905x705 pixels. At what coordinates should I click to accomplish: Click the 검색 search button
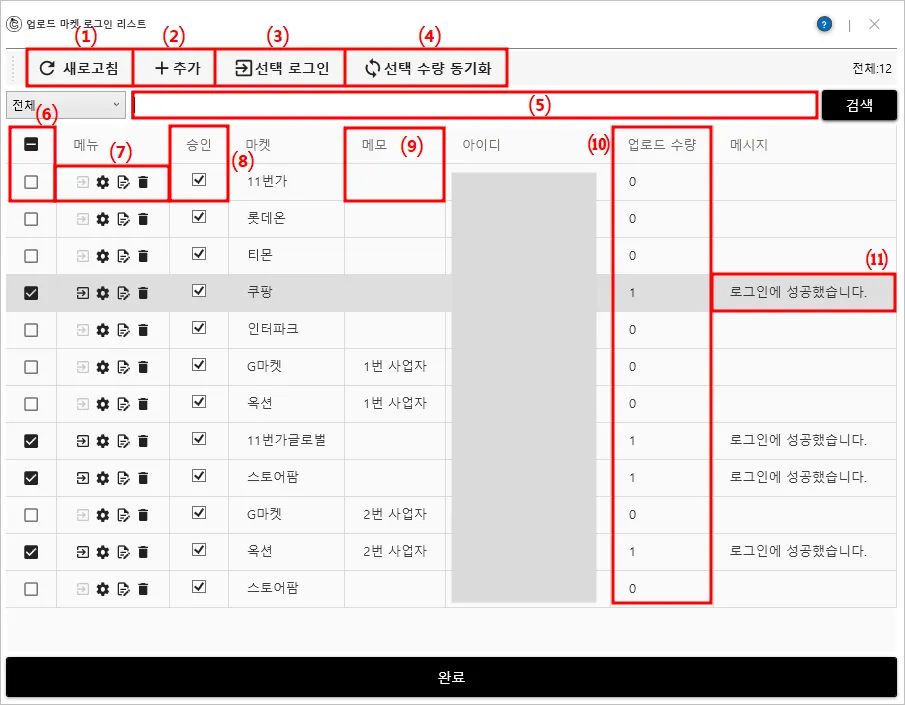click(859, 105)
